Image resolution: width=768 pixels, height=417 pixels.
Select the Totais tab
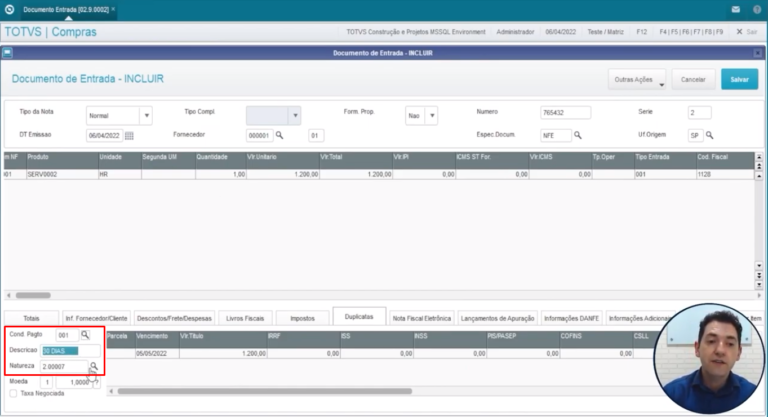31,318
